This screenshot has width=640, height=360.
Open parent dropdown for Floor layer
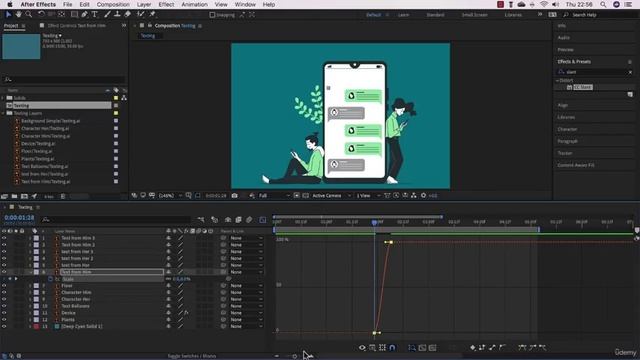(x=246, y=286)
